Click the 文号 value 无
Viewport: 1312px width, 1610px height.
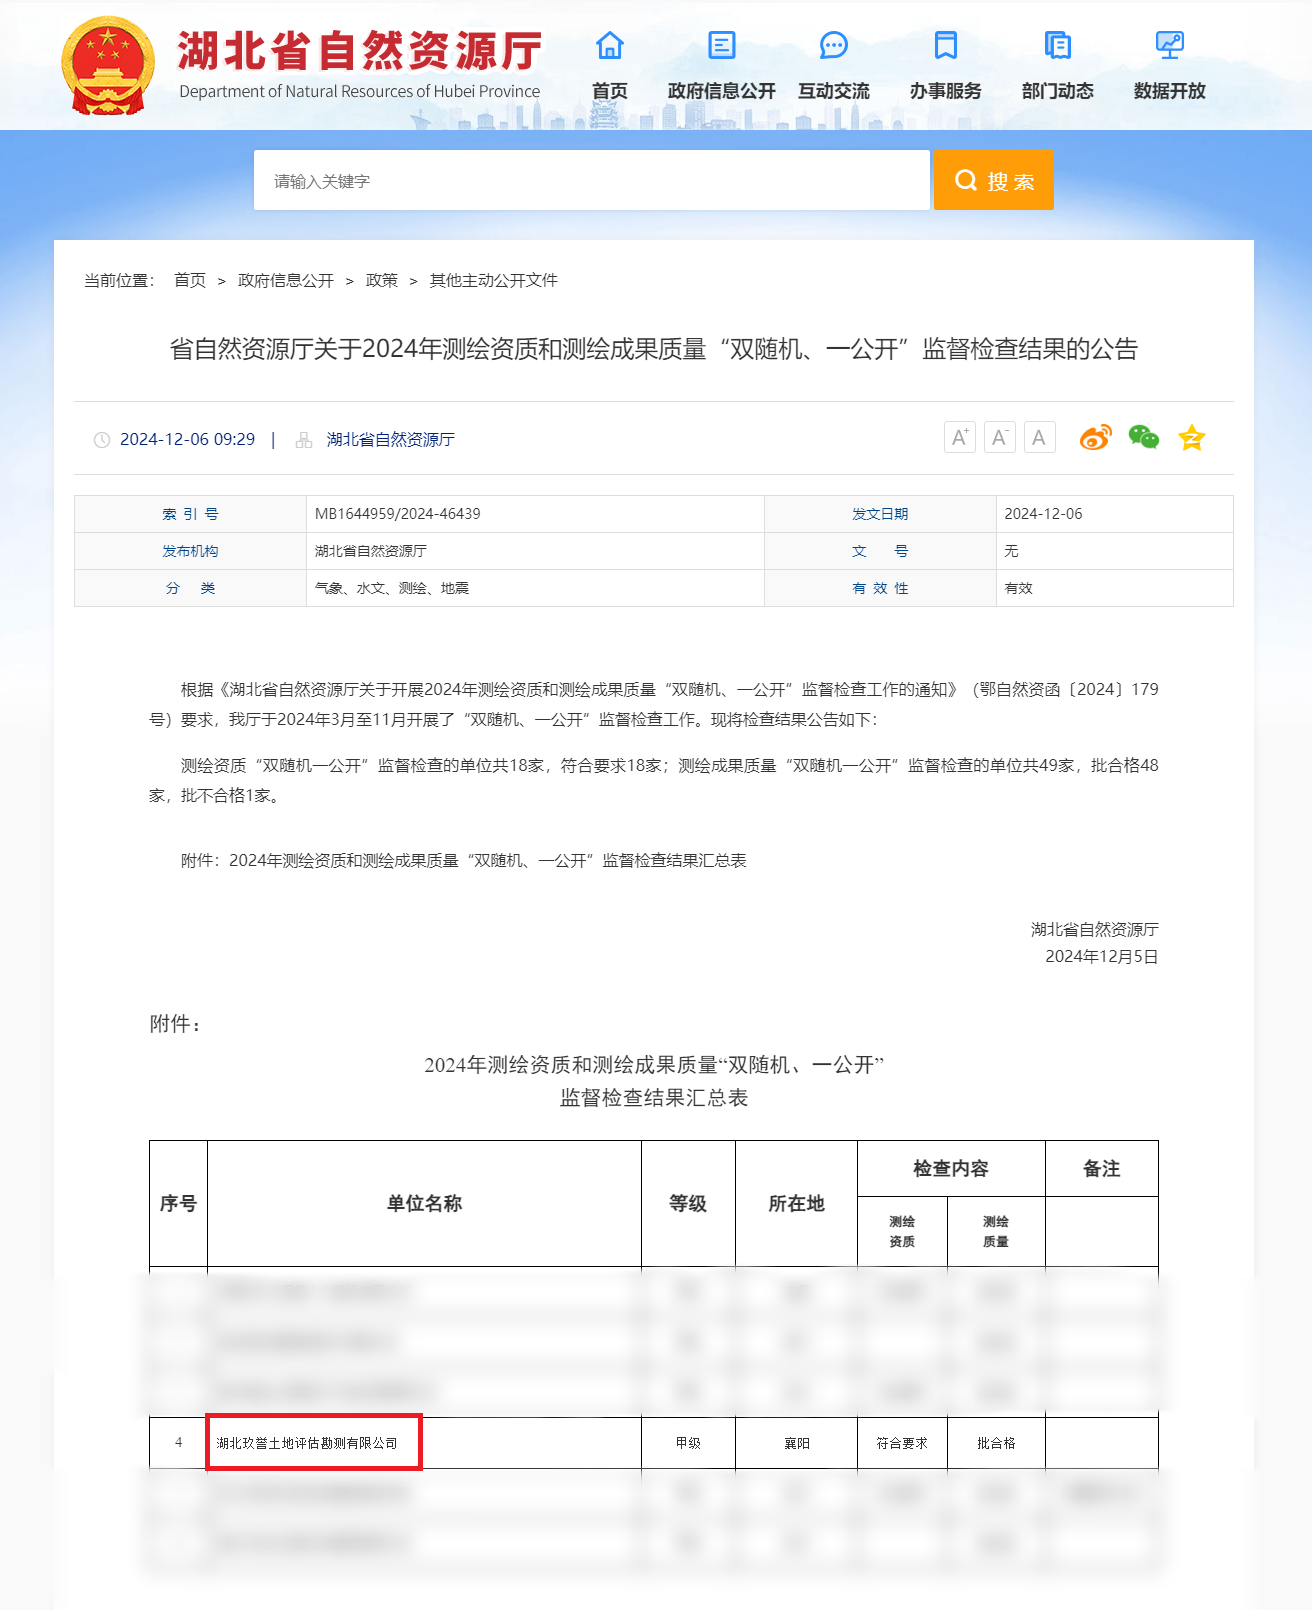(1011, 551)
